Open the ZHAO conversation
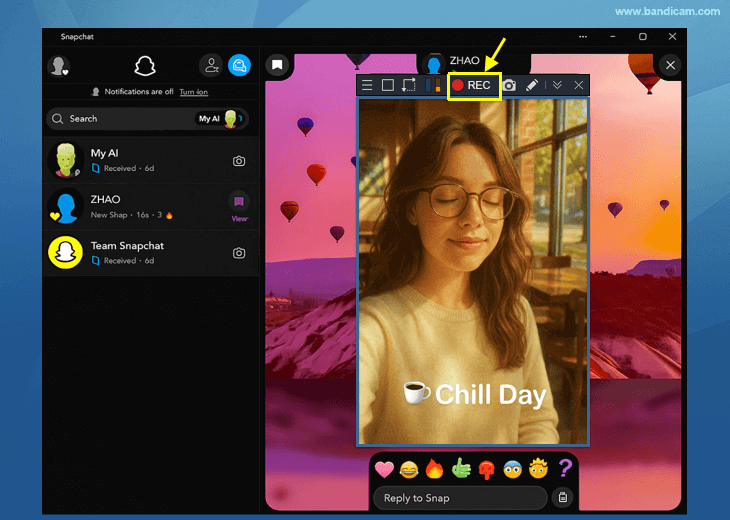 click(150, 207)
